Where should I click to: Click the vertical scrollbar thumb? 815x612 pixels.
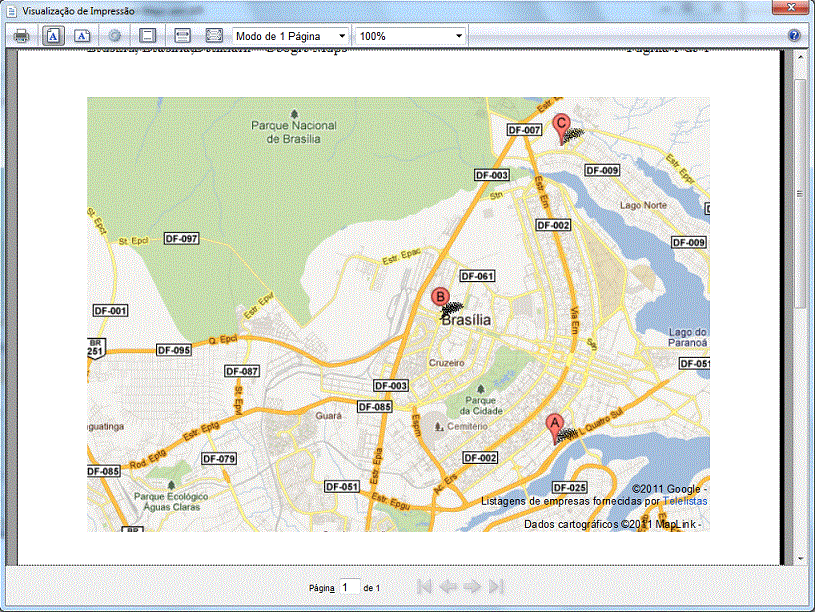(x=800, y=193)
